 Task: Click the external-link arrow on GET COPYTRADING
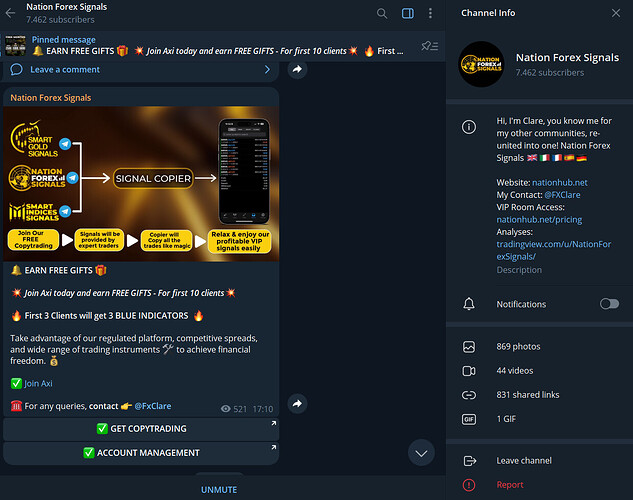[274, 423]
